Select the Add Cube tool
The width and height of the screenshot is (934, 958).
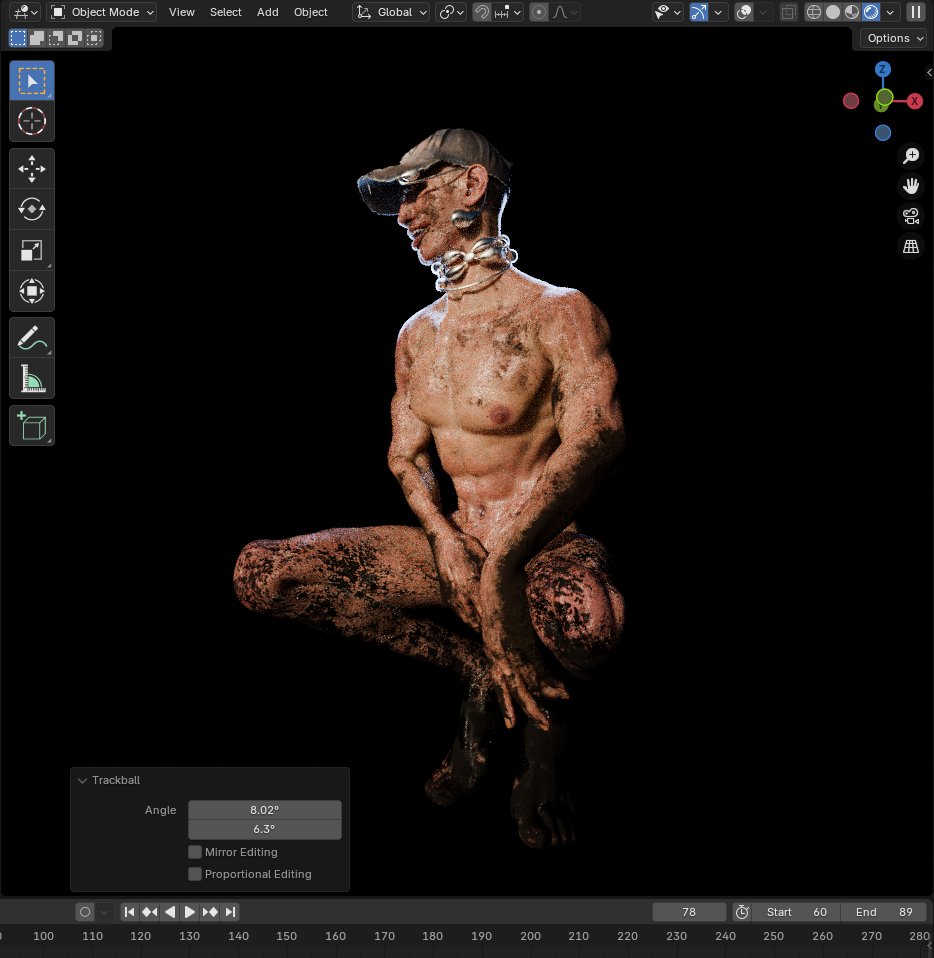(32, 426)
